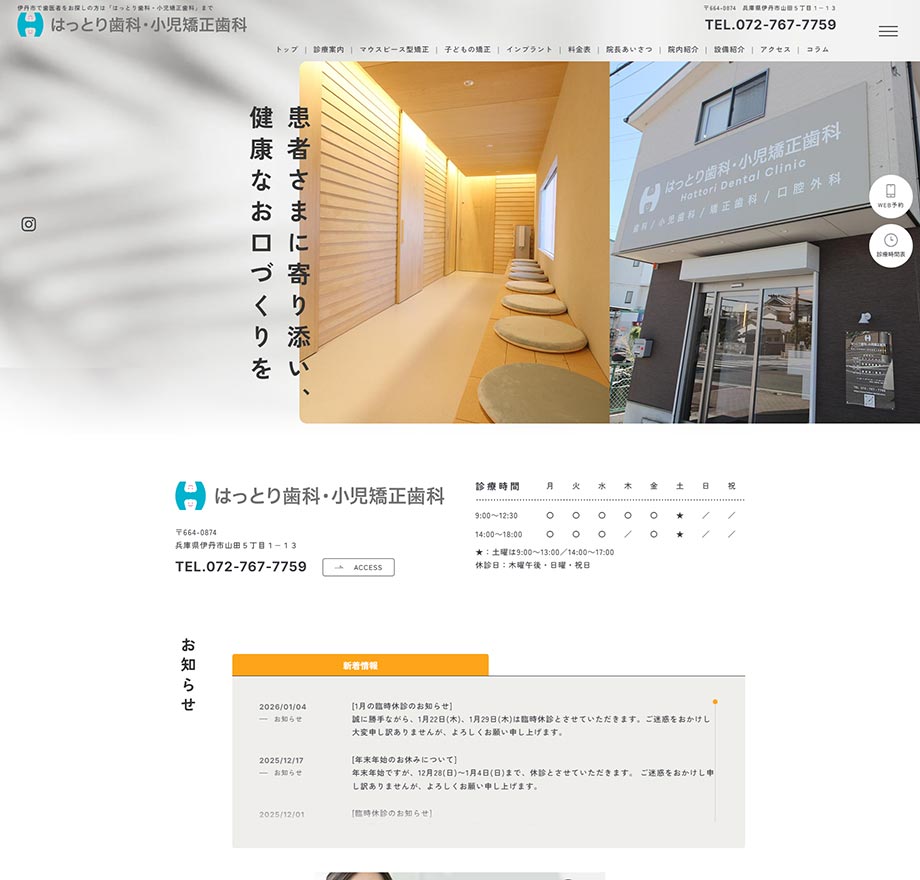Click the ACCESS button

[x=358, y=567]
